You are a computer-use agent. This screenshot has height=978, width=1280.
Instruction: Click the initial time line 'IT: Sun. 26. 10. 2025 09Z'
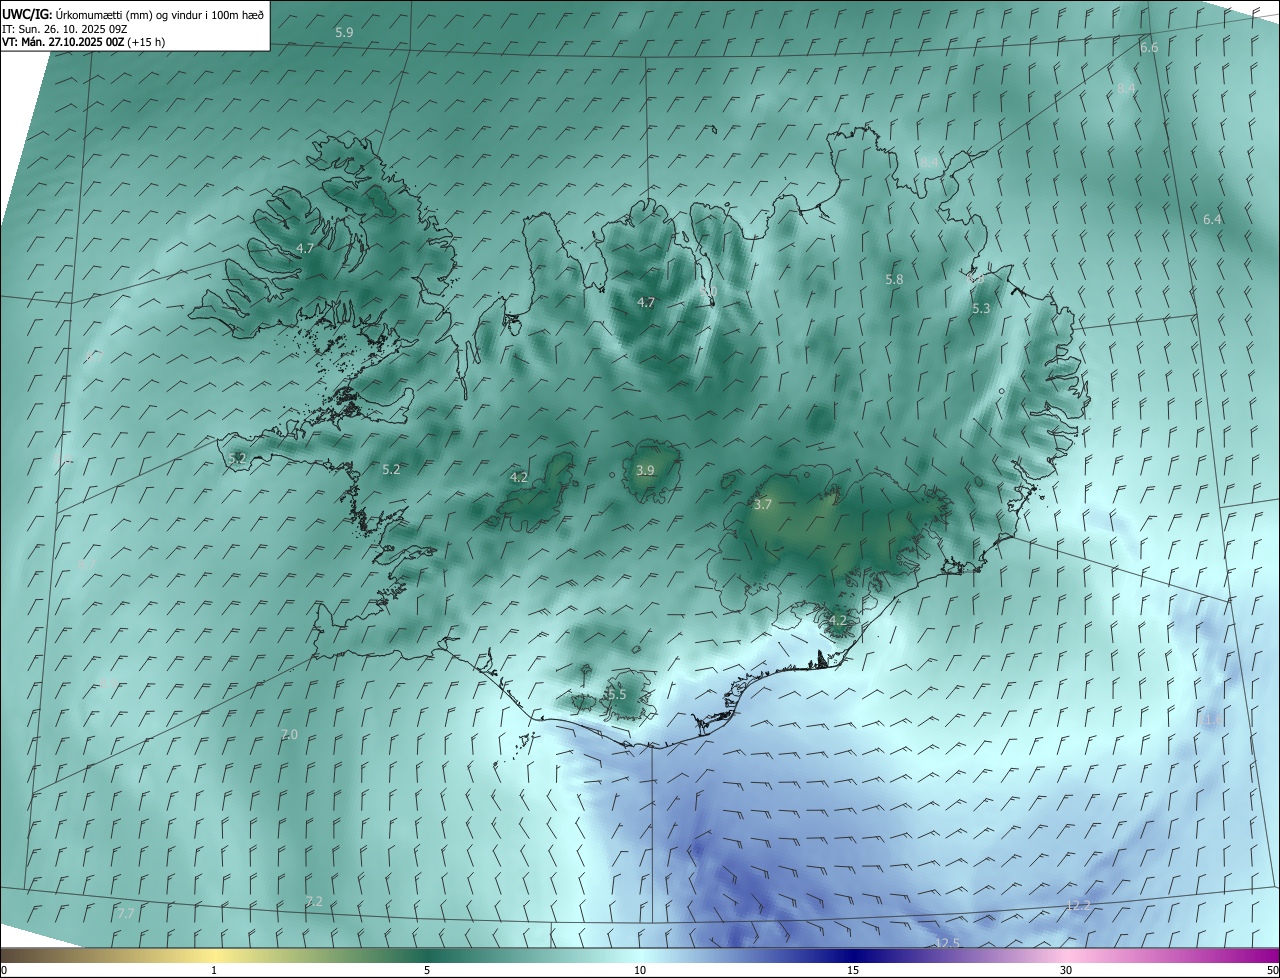click(x=64, y=28)
